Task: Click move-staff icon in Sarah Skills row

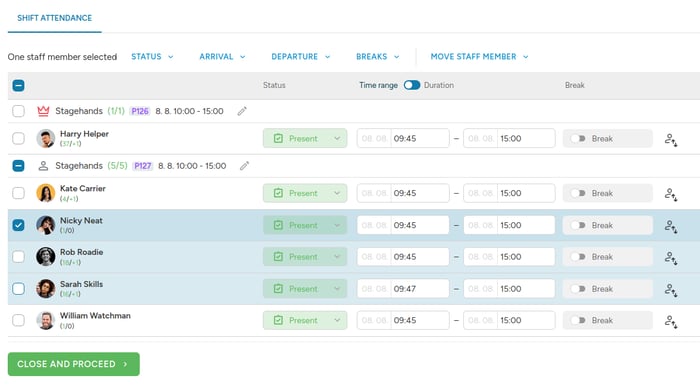Action: click(x=671, y=290)
